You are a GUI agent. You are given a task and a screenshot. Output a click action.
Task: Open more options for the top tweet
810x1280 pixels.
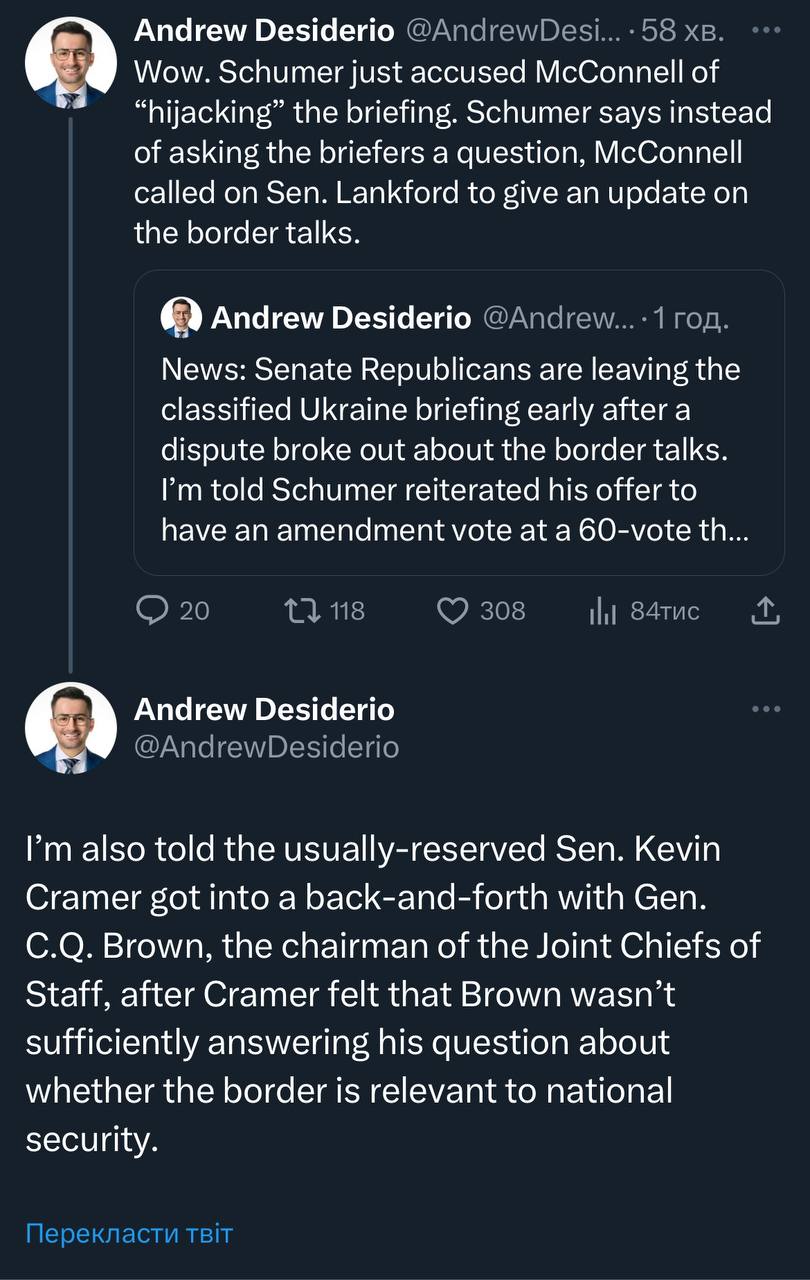765,30
